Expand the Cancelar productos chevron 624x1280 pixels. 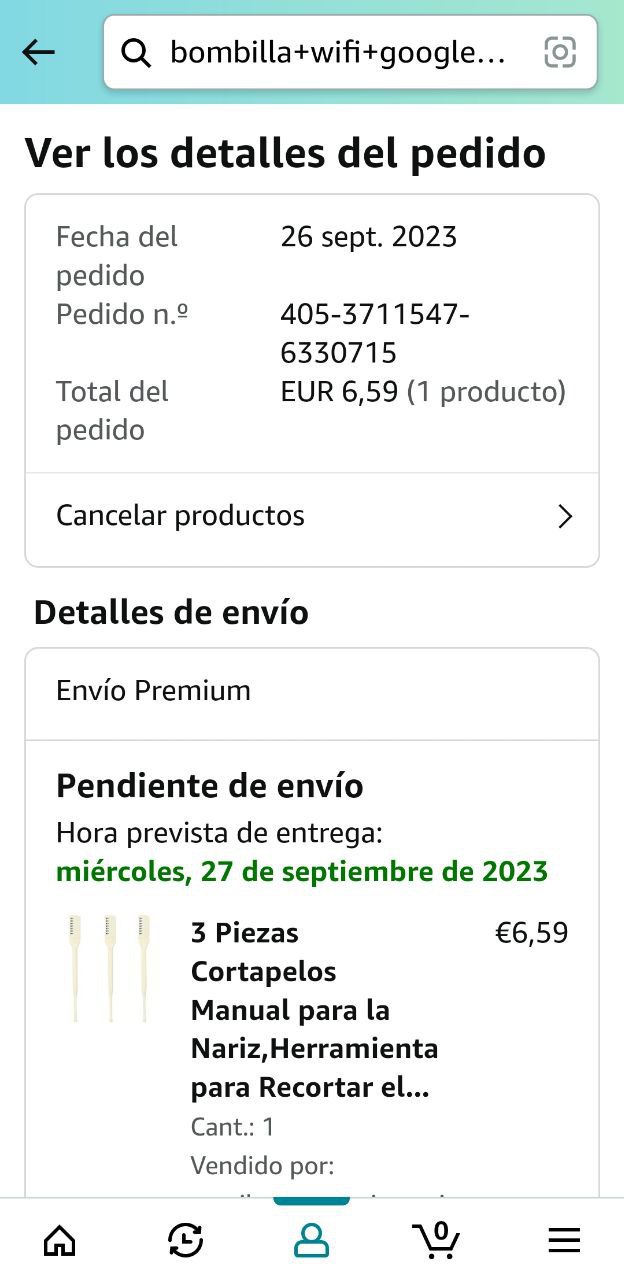[565, 516]
